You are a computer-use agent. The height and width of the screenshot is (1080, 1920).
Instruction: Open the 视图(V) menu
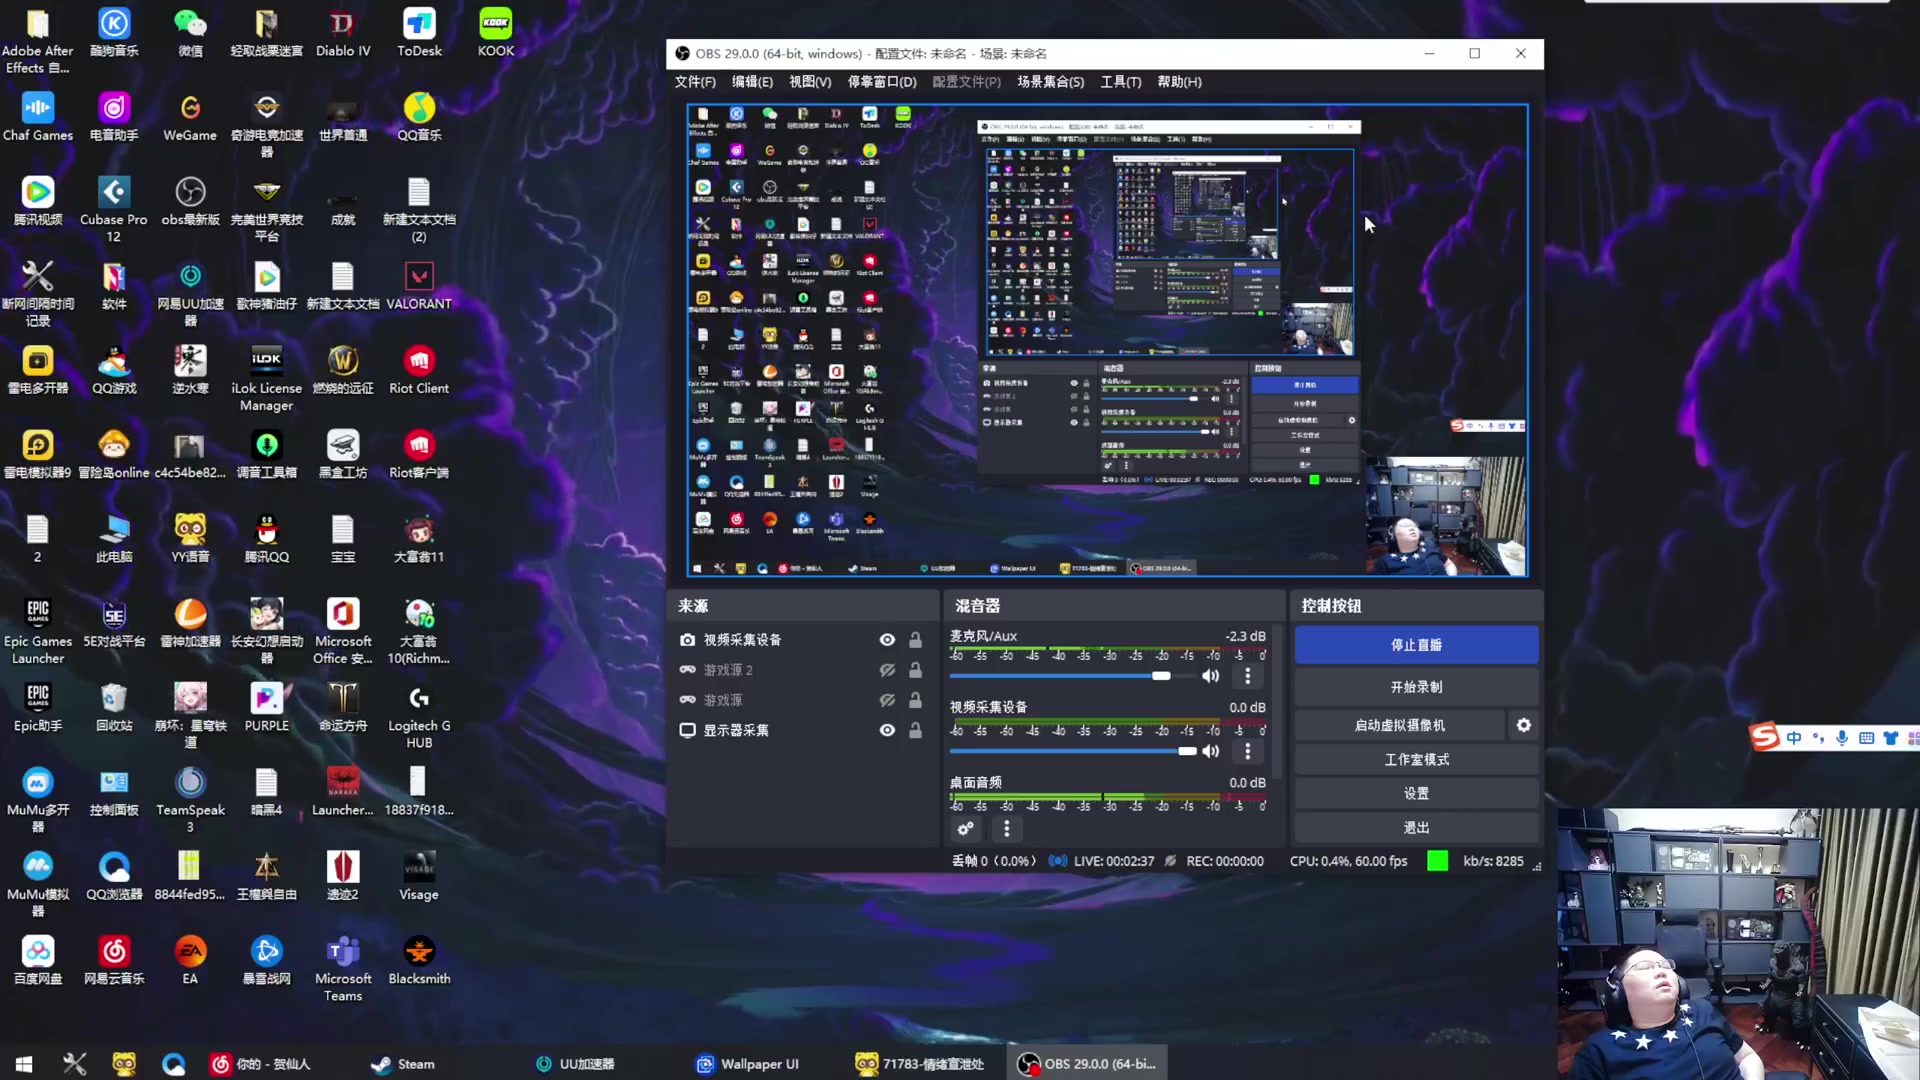point(810,82)
